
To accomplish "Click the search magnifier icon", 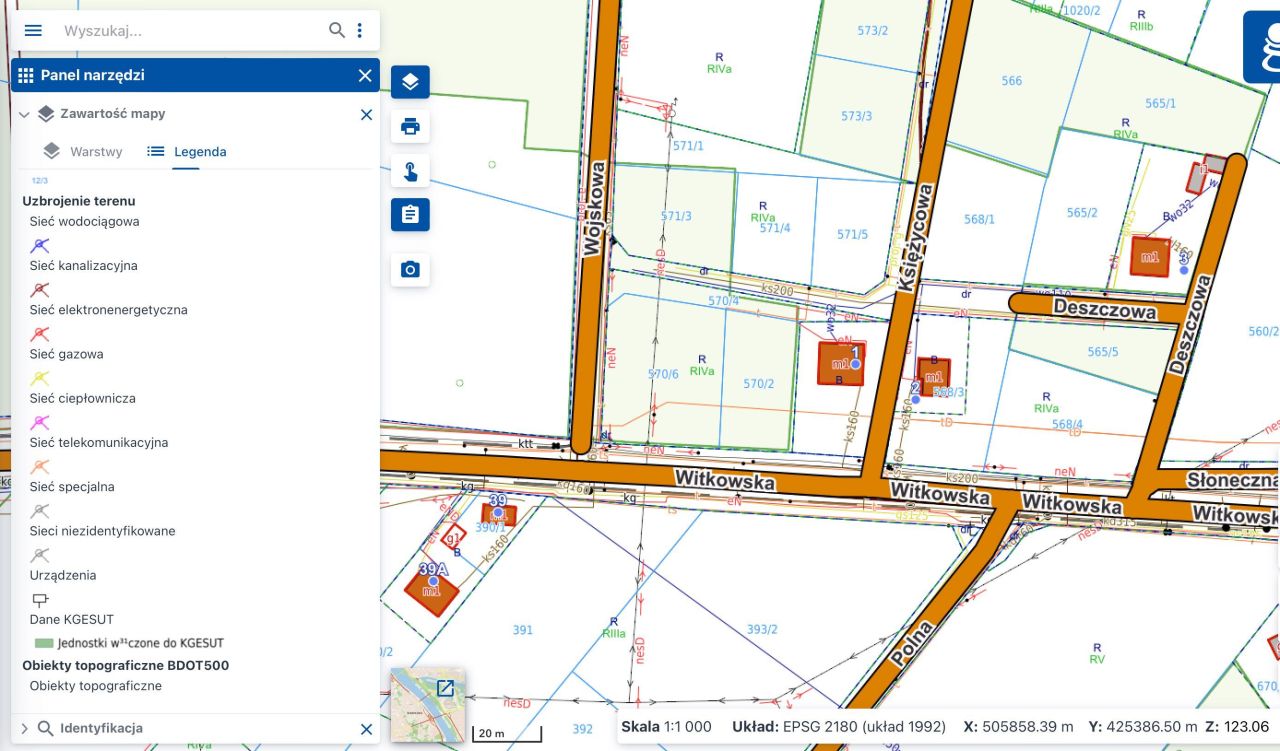I will click(x=337, y=30).
